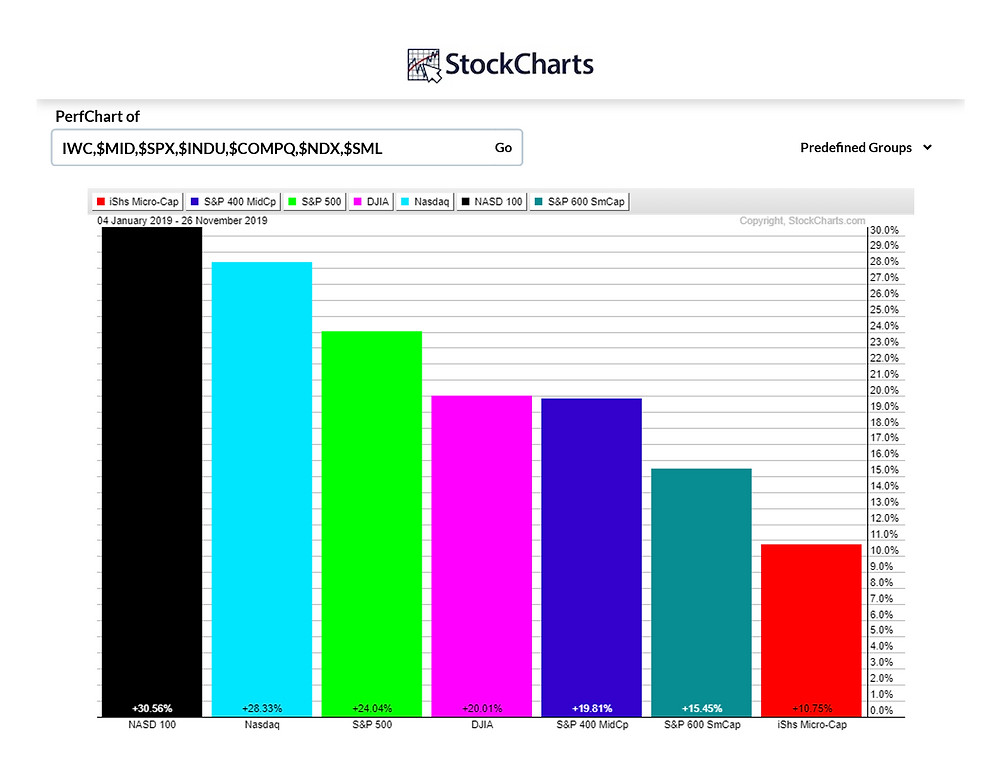Click the +10.75% value label
Screen dimensions: 1000x773
pyautogui.click(x=812, y=709)
